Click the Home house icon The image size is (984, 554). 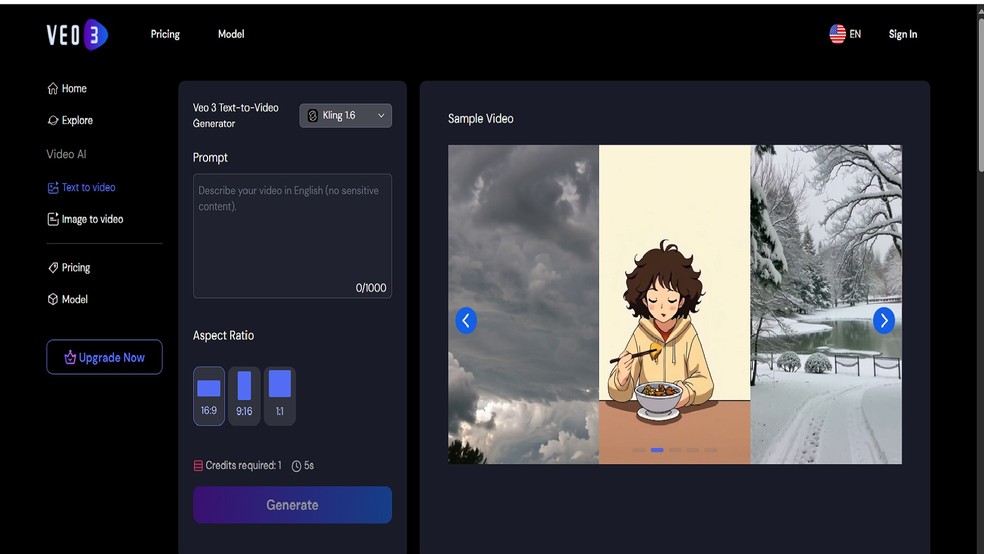pyautogui.click(x=53, y=88)
